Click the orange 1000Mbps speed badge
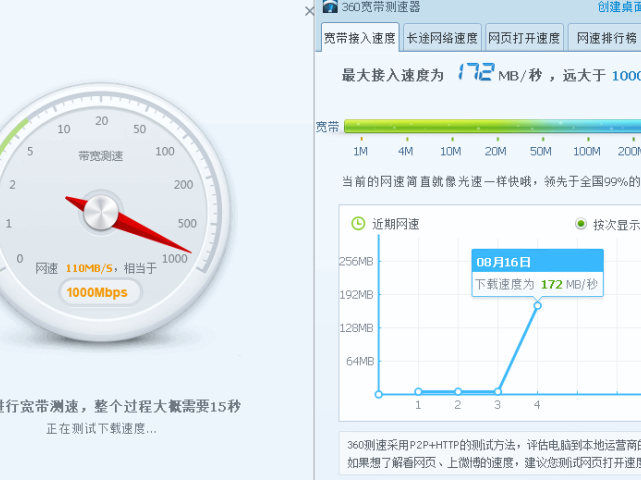 click(97, 292)
